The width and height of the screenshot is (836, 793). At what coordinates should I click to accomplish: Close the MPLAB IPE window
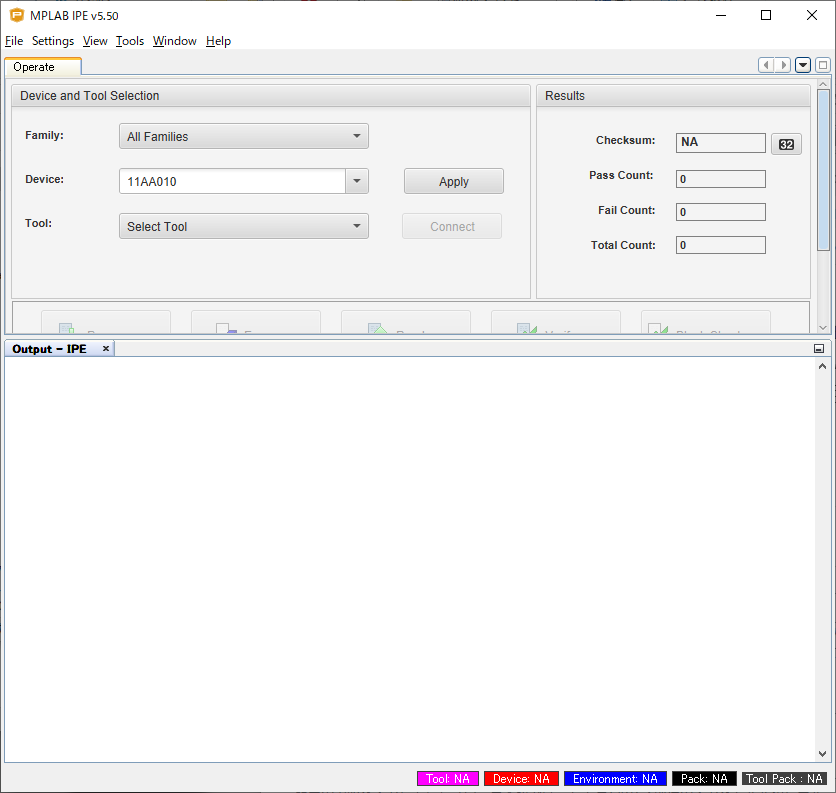pos(811,15)
